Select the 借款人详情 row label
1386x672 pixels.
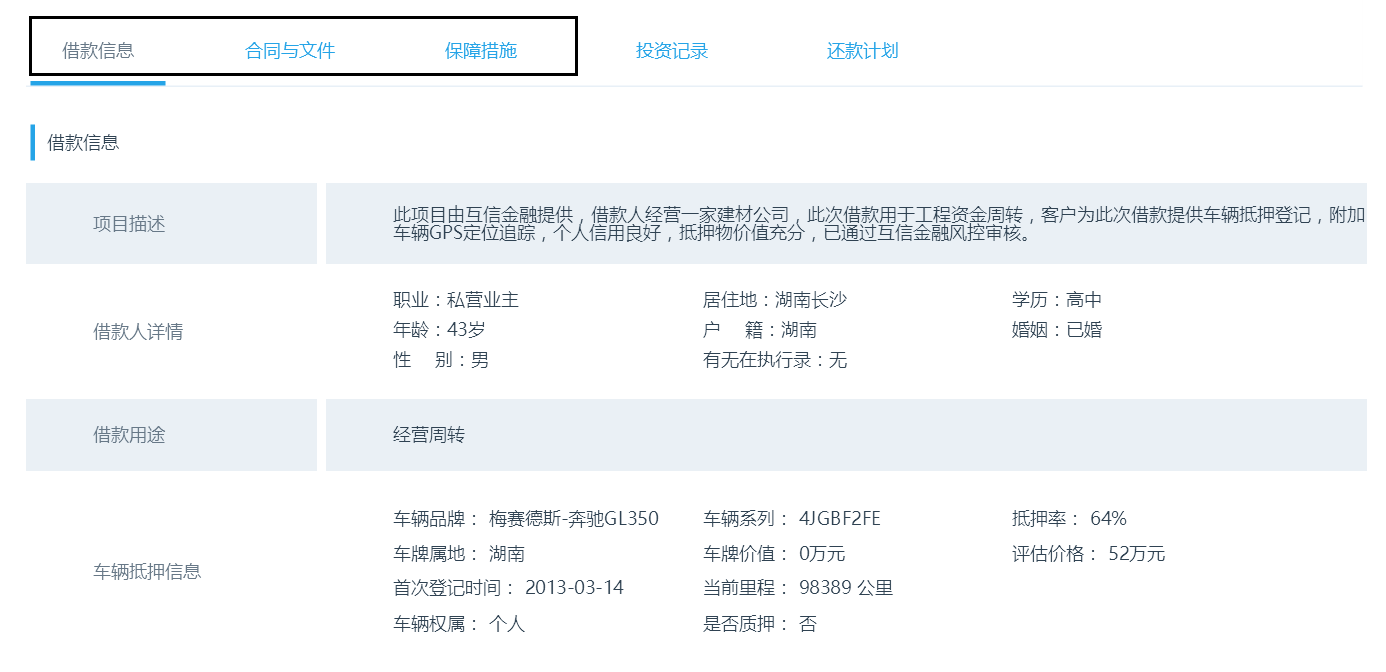tap(138, 332)
